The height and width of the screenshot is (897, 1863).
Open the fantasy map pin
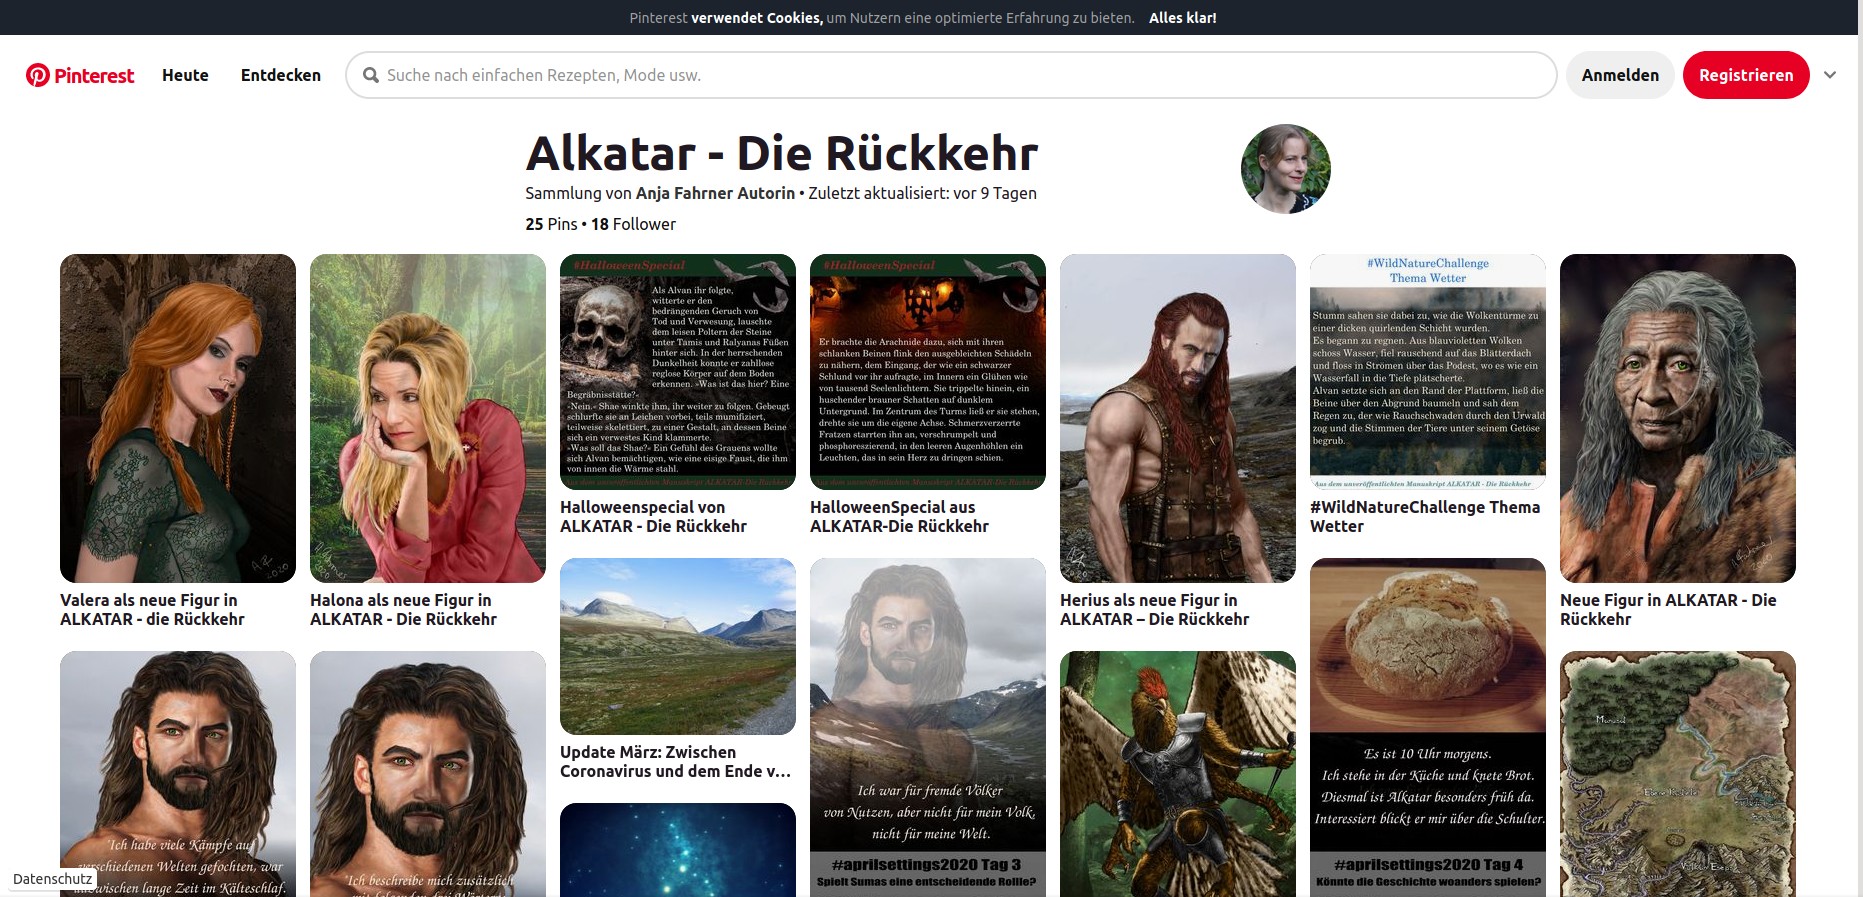click(x=1678, y=774)
